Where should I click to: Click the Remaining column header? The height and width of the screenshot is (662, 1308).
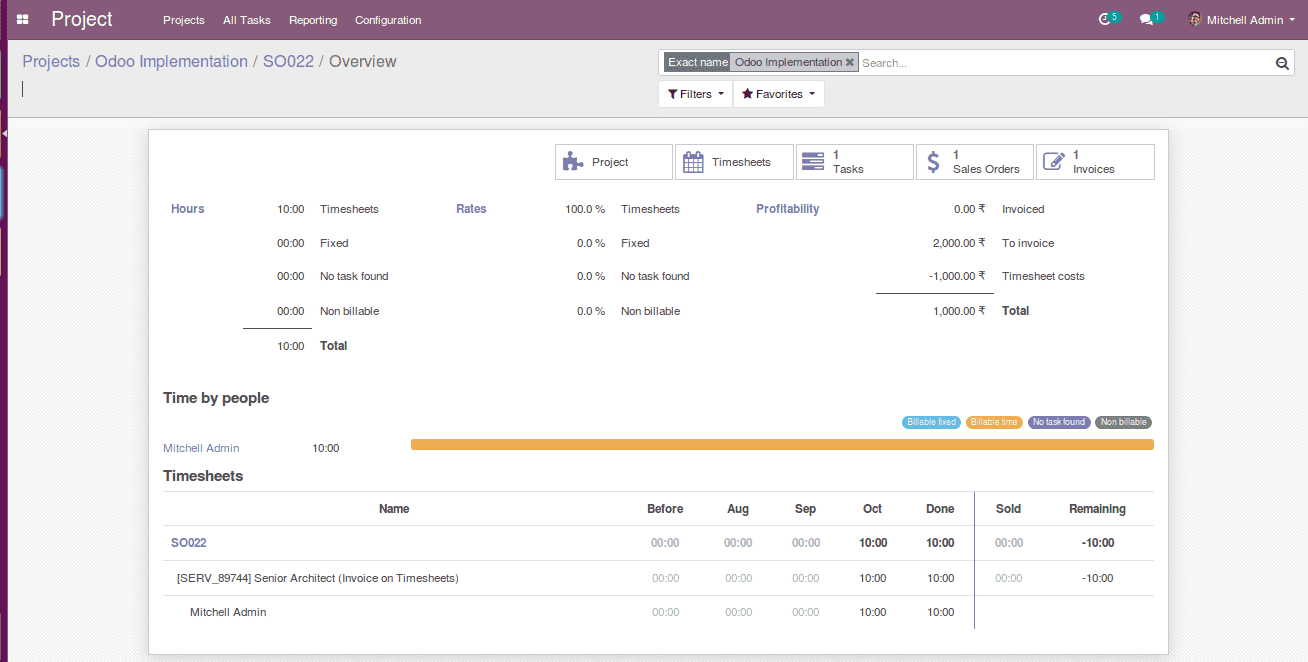coord(1097,509)
